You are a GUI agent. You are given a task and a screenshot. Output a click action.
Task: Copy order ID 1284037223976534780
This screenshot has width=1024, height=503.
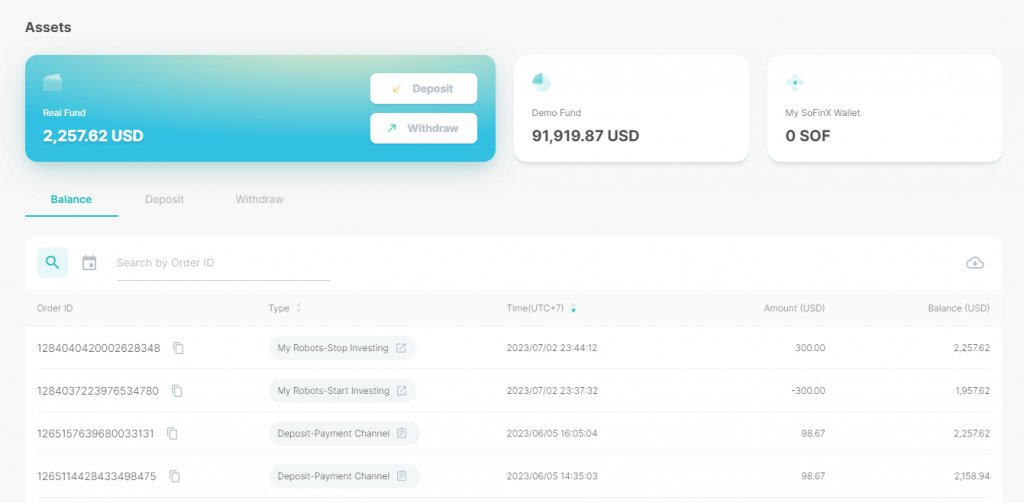177,391
